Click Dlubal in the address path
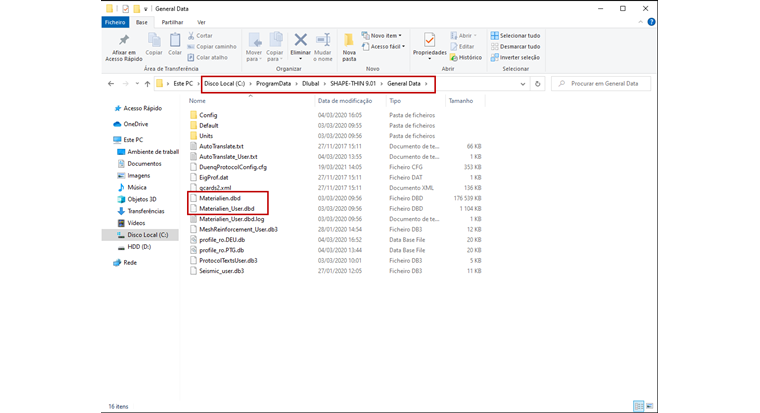This screenshot has height=413, width=760. coord(310,84)
